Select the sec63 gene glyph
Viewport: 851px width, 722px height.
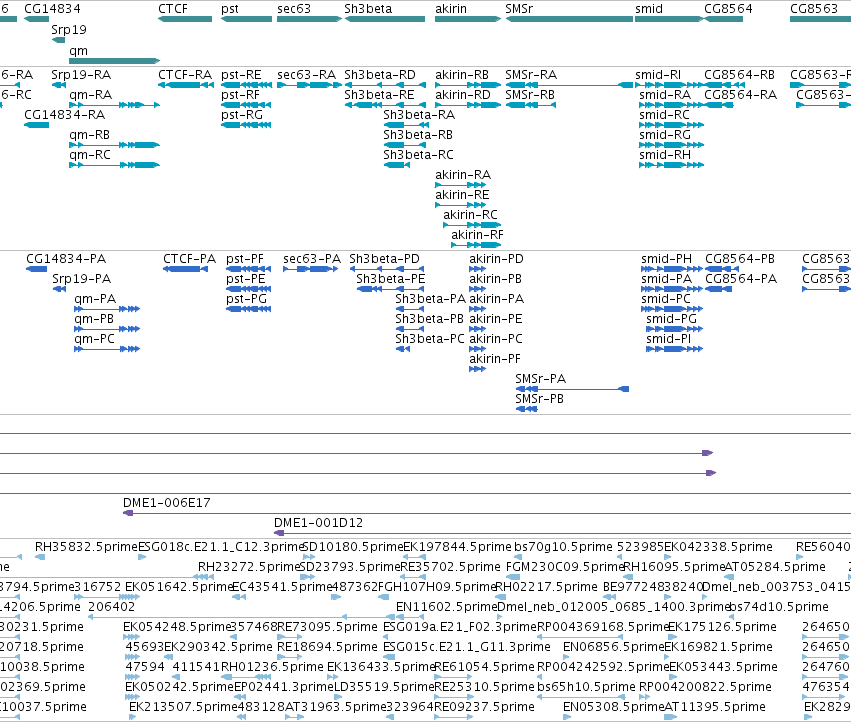[309, 19]
